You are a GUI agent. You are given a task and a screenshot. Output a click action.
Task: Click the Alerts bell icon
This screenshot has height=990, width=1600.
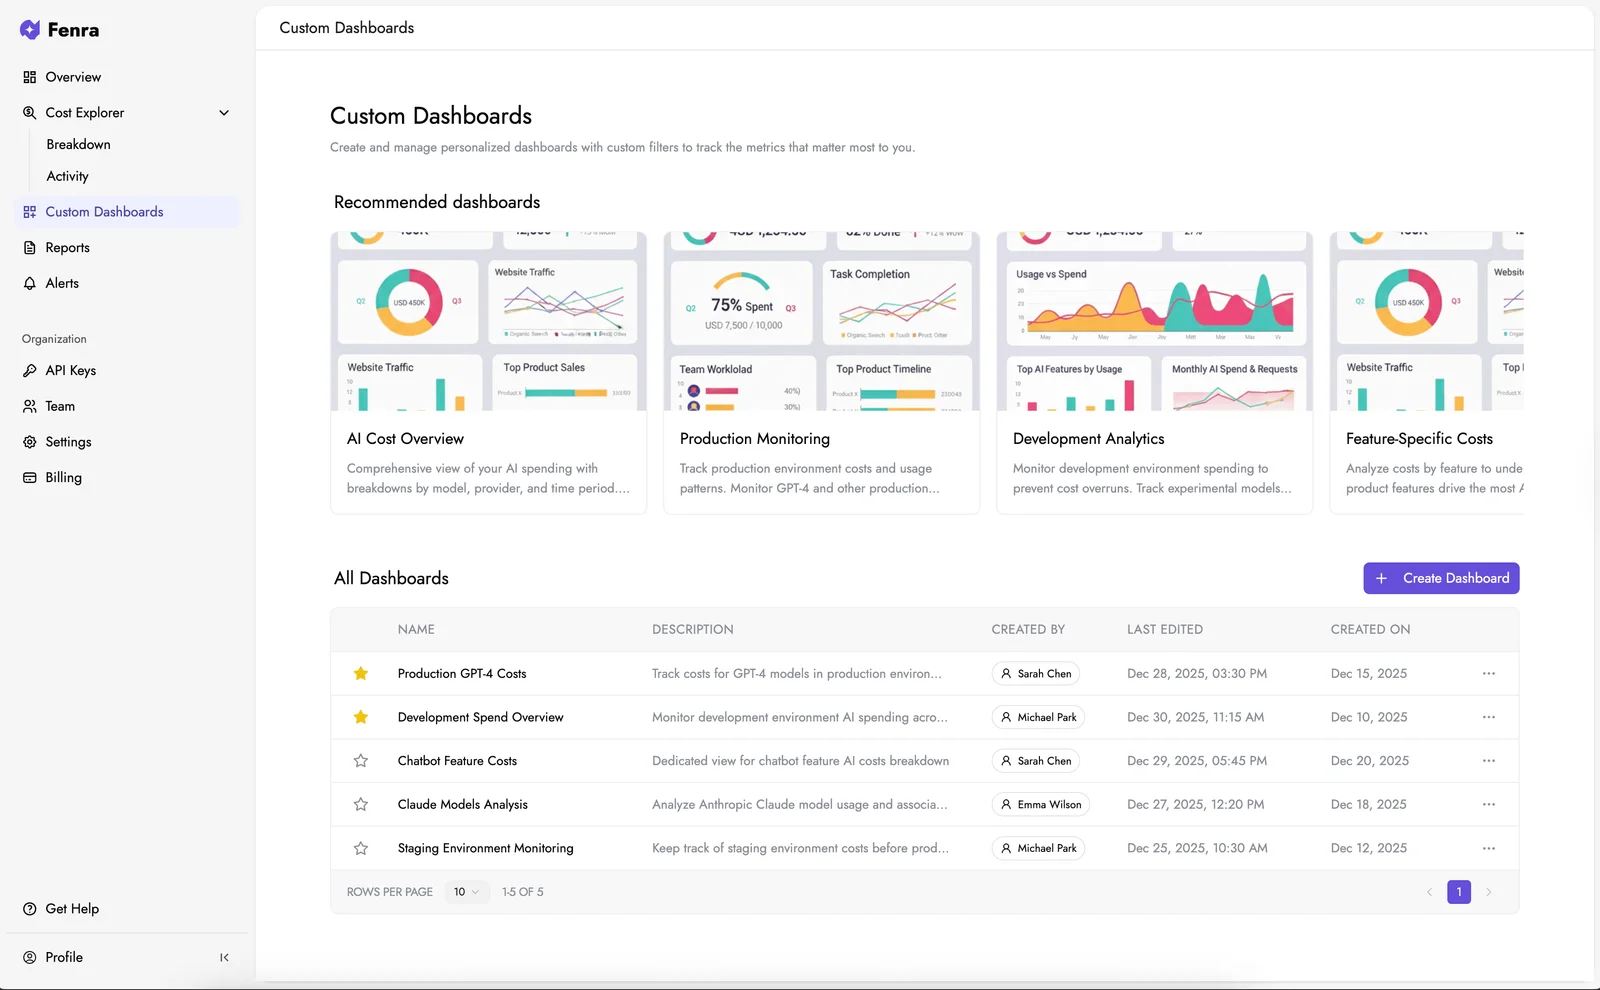tap(29, 283)
